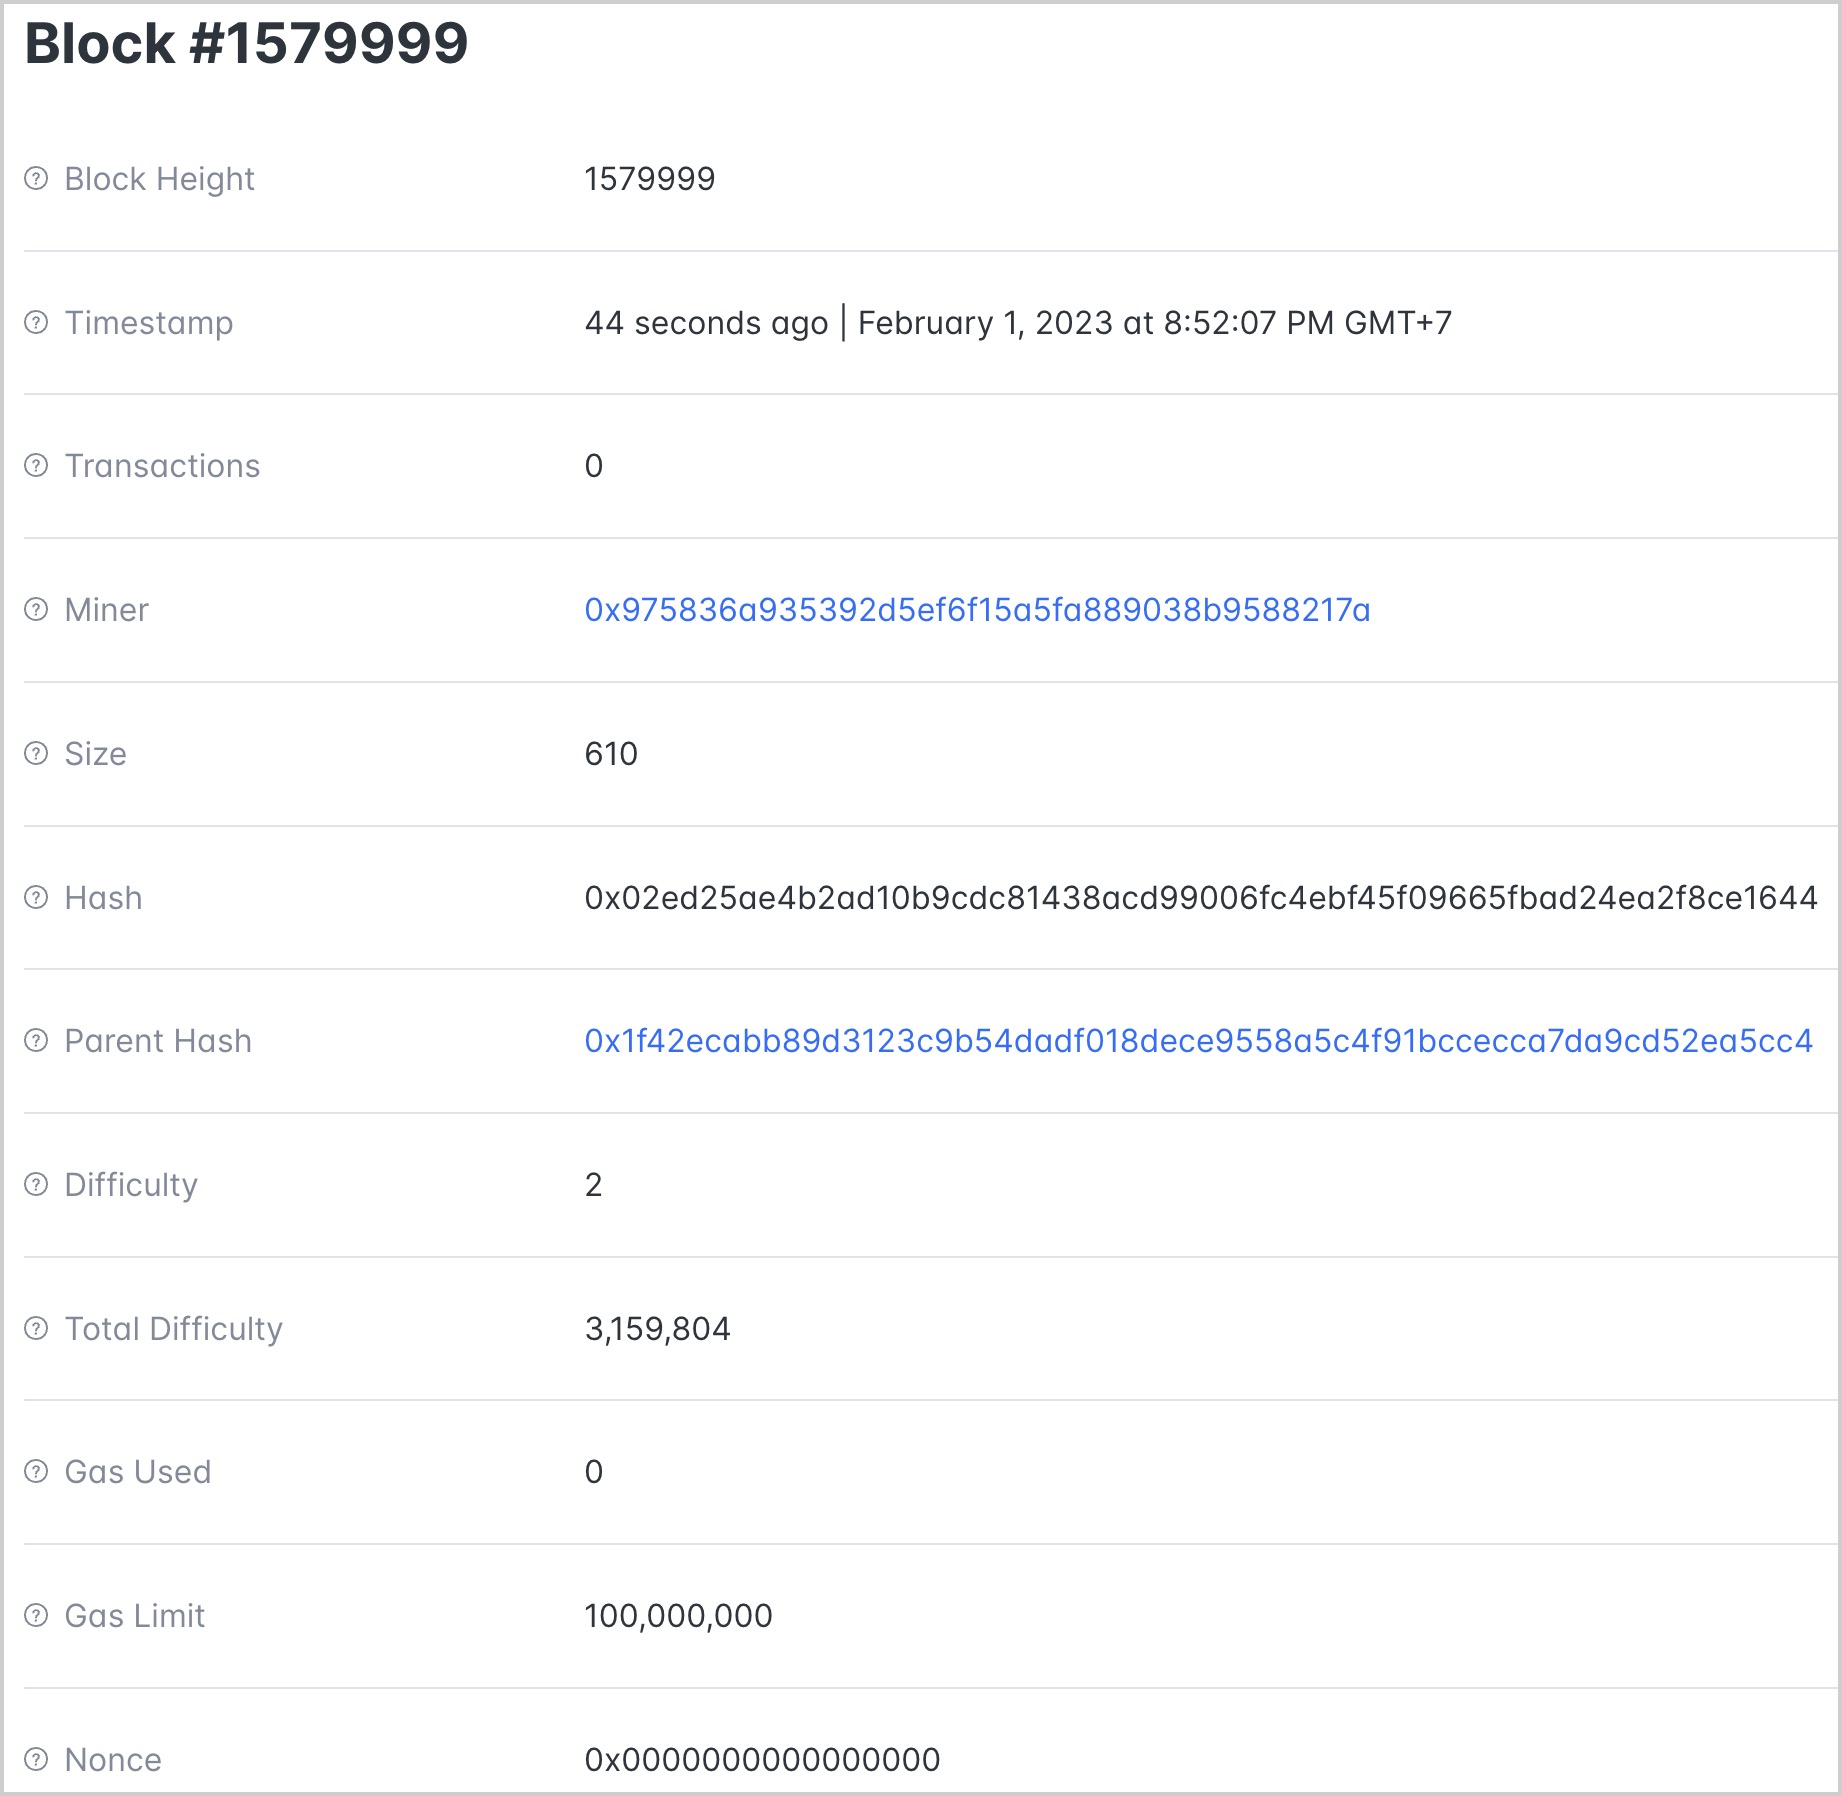Click the question-mark icon beside Difficulty

(36, 1185)
